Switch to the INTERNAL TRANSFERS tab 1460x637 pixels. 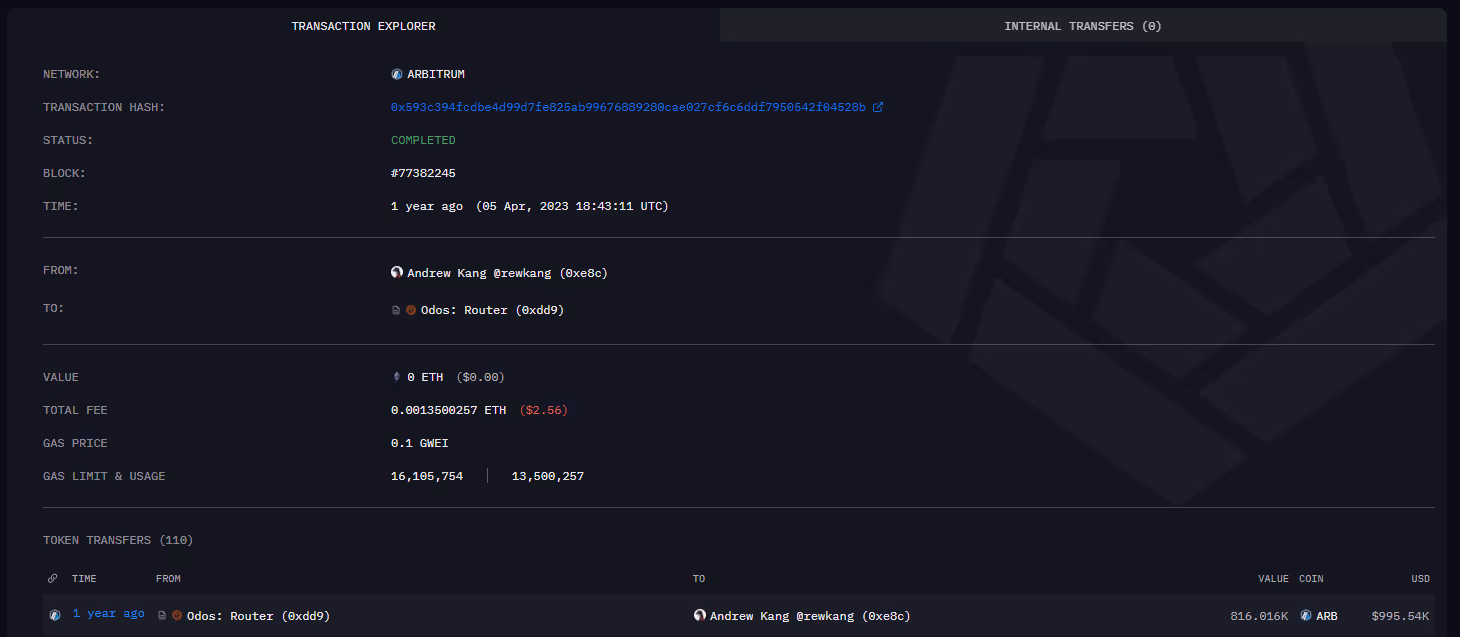click(1082, 25)
